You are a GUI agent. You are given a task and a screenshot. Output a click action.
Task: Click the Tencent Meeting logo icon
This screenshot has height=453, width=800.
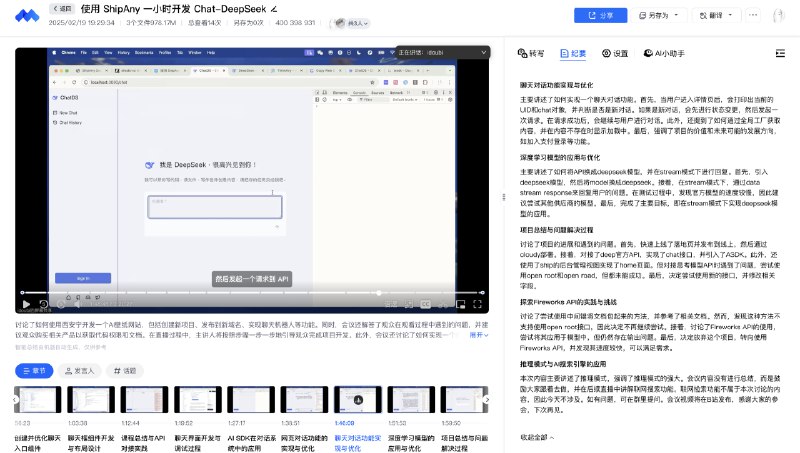(27, 16)
